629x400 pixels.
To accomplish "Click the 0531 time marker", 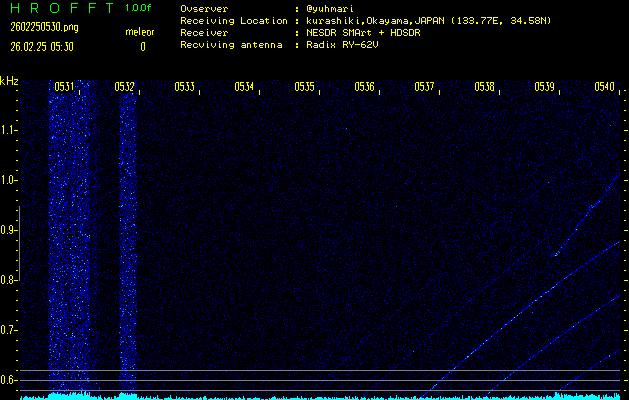I will (64, 87).
